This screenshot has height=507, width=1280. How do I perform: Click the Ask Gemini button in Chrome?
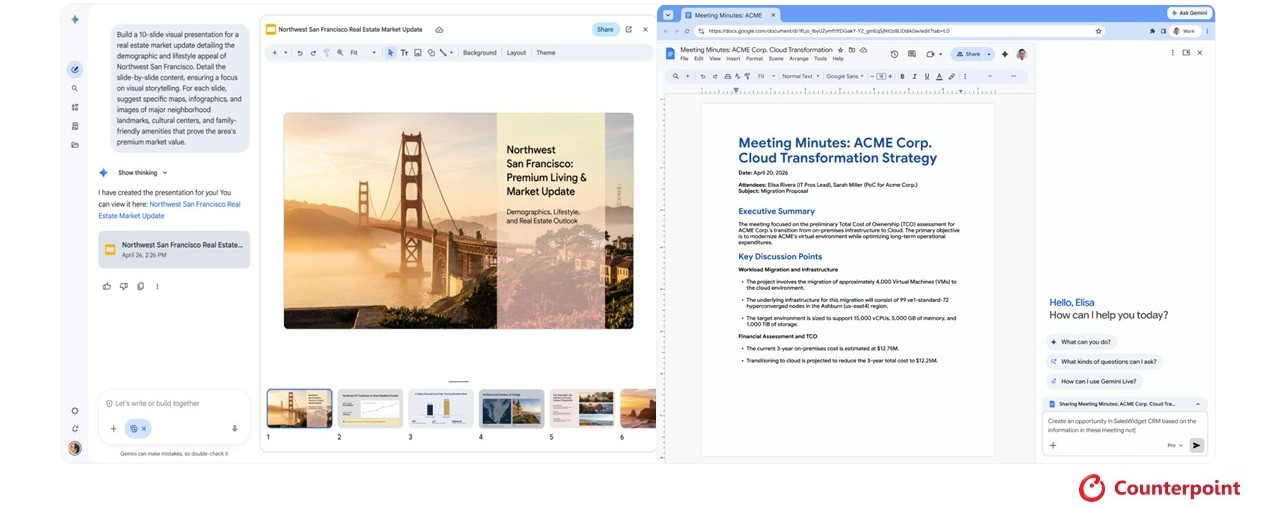(1189, 13)
